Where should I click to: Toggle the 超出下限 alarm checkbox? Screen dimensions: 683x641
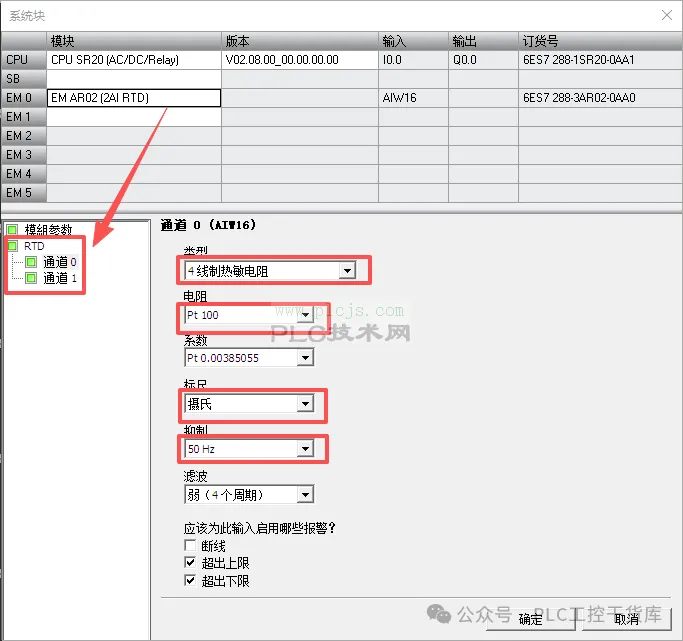tap(190, 580)
